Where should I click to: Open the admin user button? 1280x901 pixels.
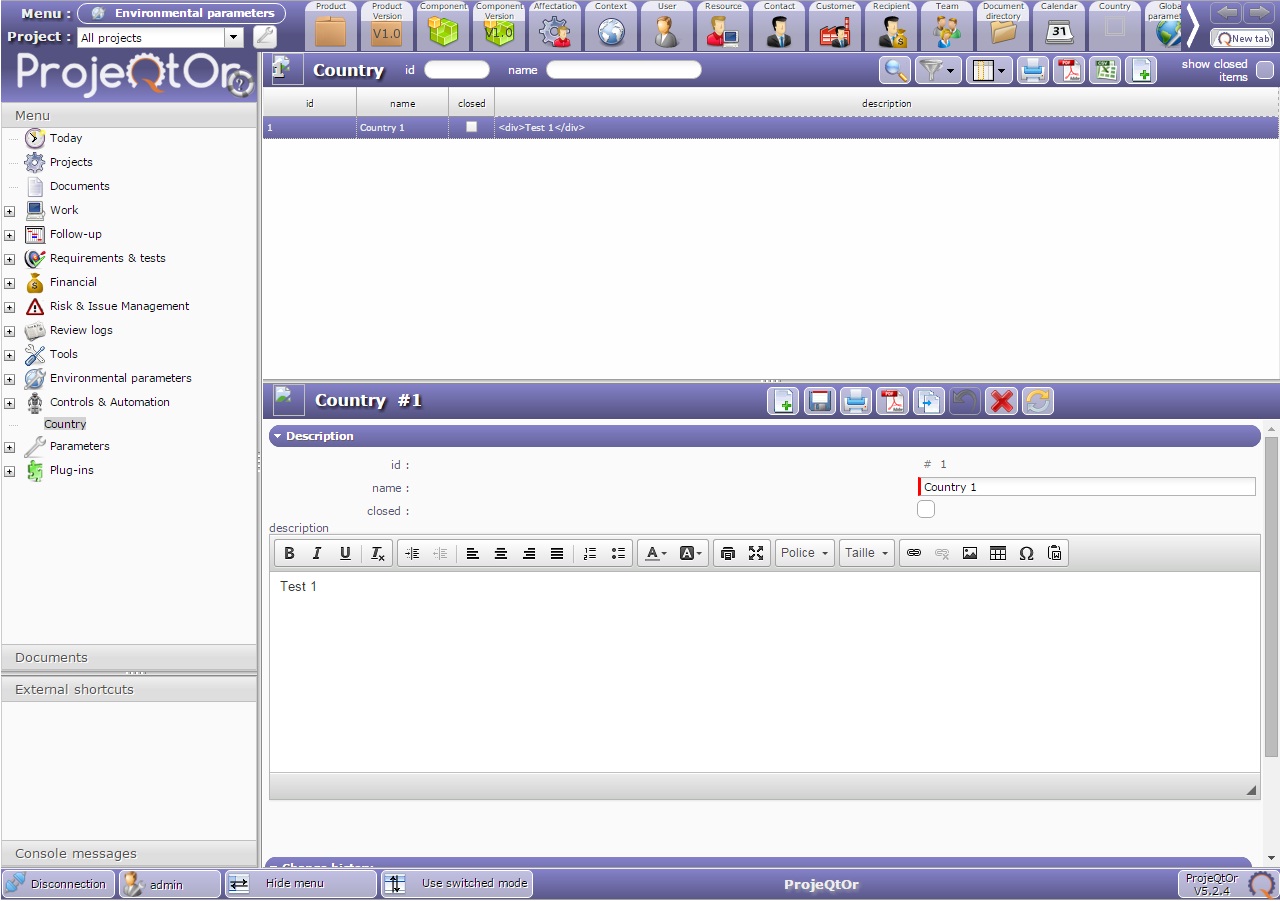pyautogui.click(x=169, y=884)
